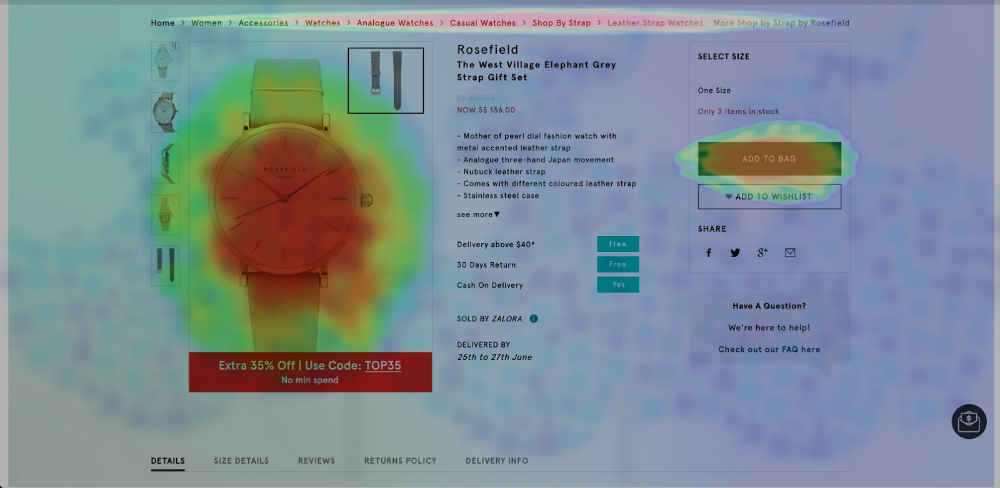Switch to the Size Details tab
1000x488 pixels.
point(241,461)
